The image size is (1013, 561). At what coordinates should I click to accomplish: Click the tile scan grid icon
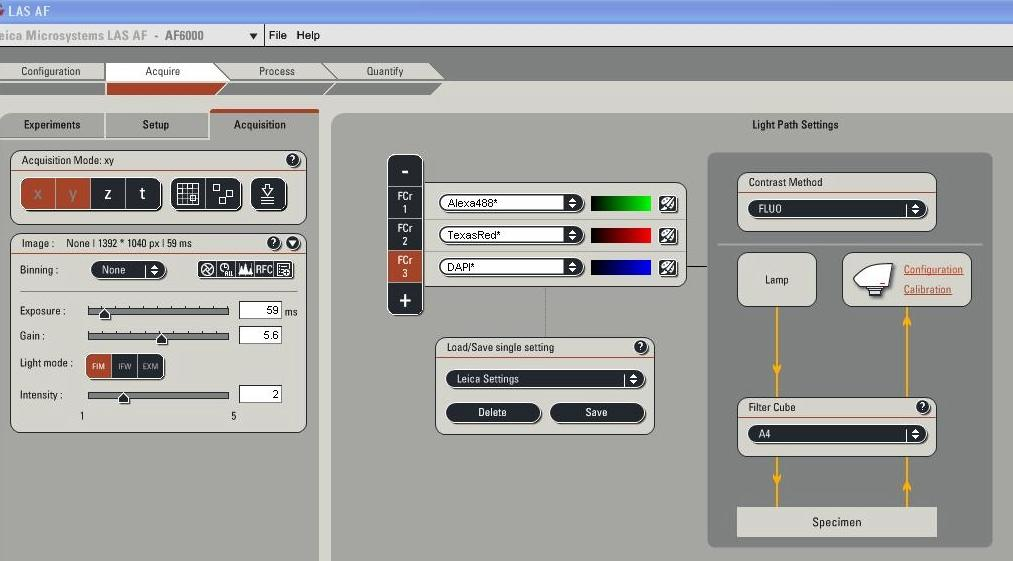tap(188, 194)
